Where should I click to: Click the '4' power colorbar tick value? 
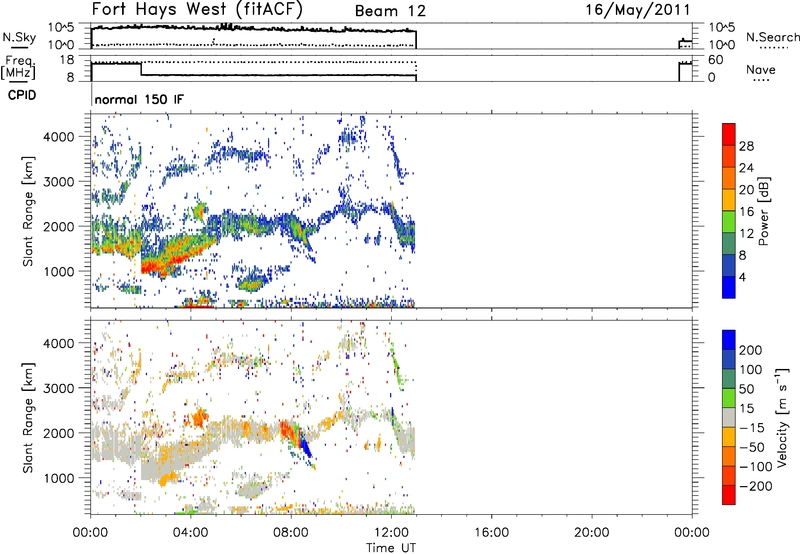click(742, 277)
